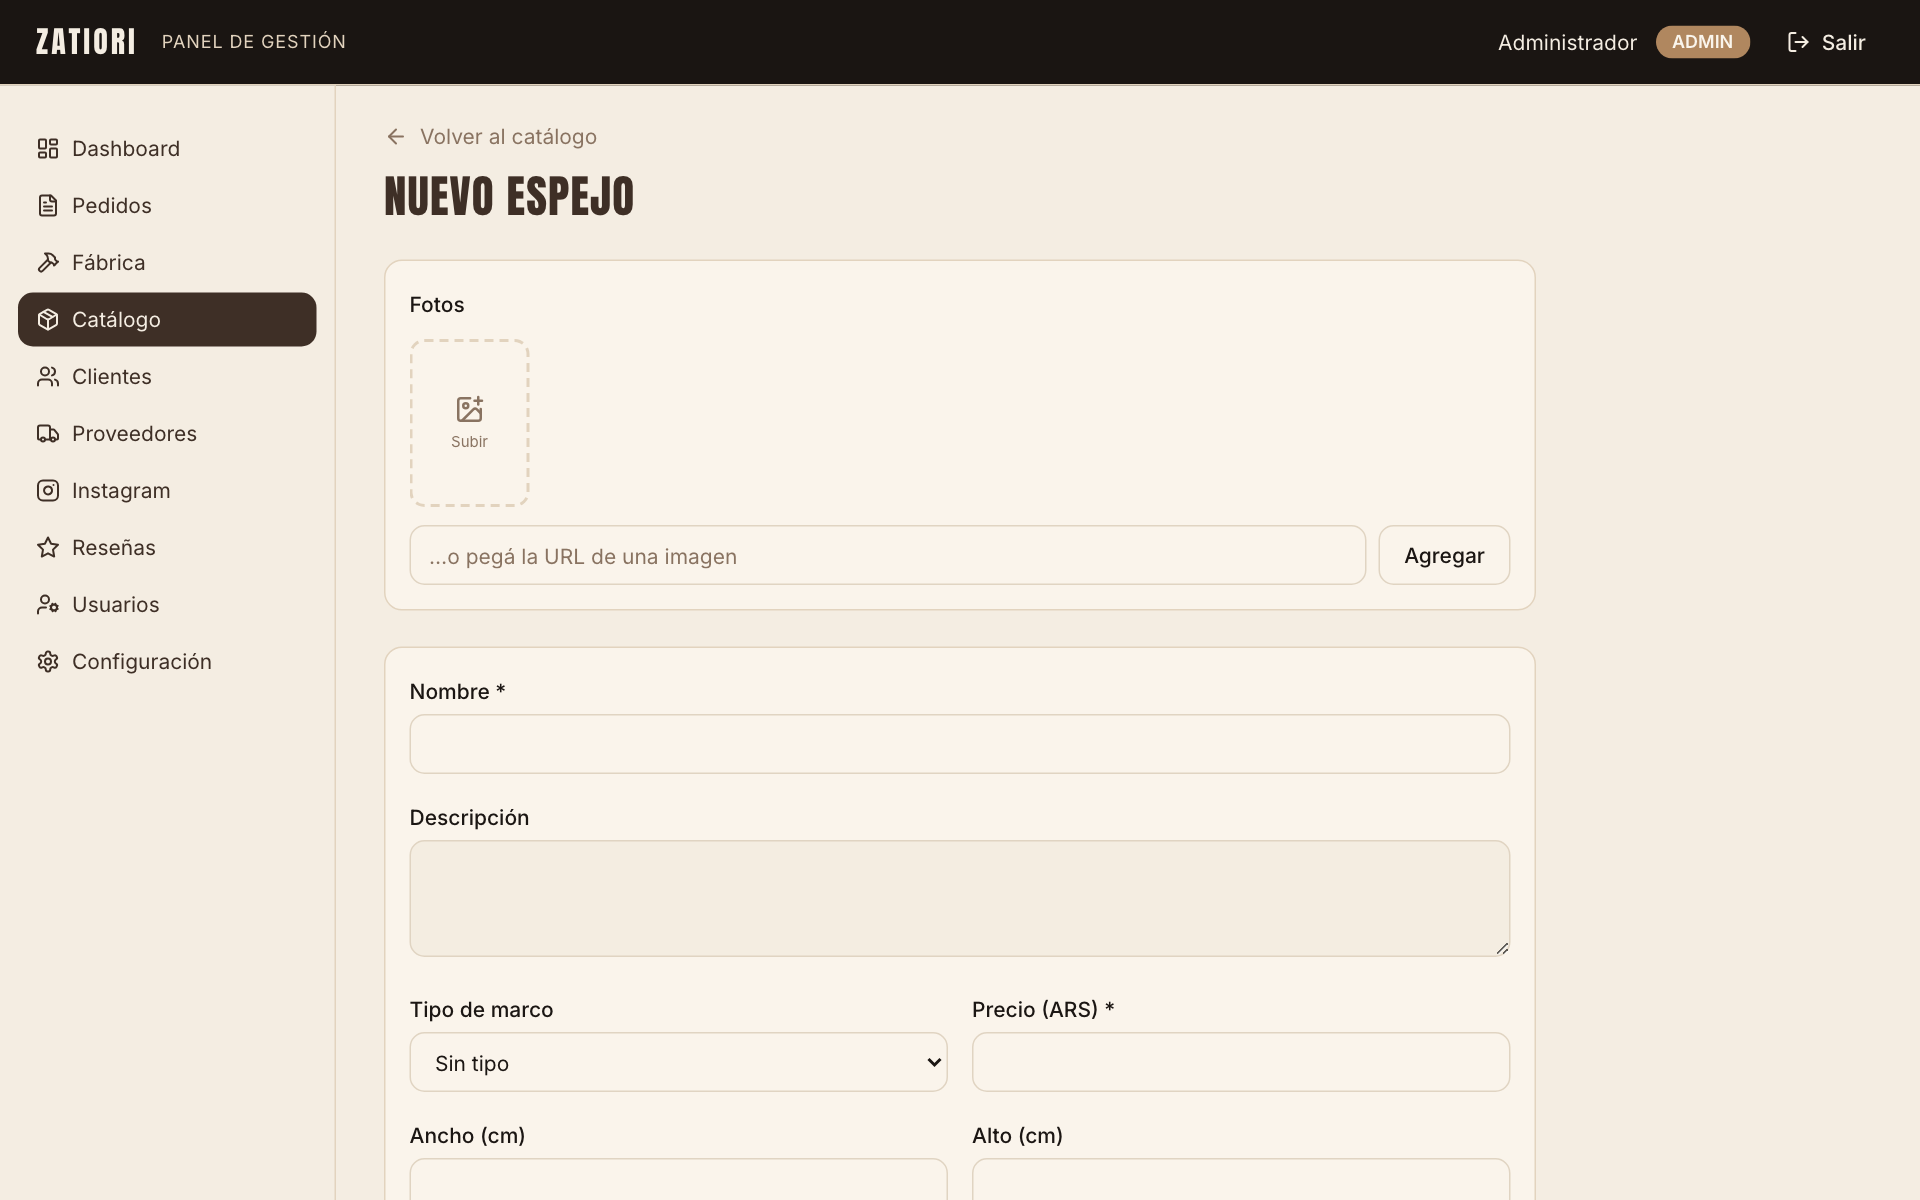Screen dimensions: 1920x1200
Task: Select Instagram in the sidebar
Action: 167,491
